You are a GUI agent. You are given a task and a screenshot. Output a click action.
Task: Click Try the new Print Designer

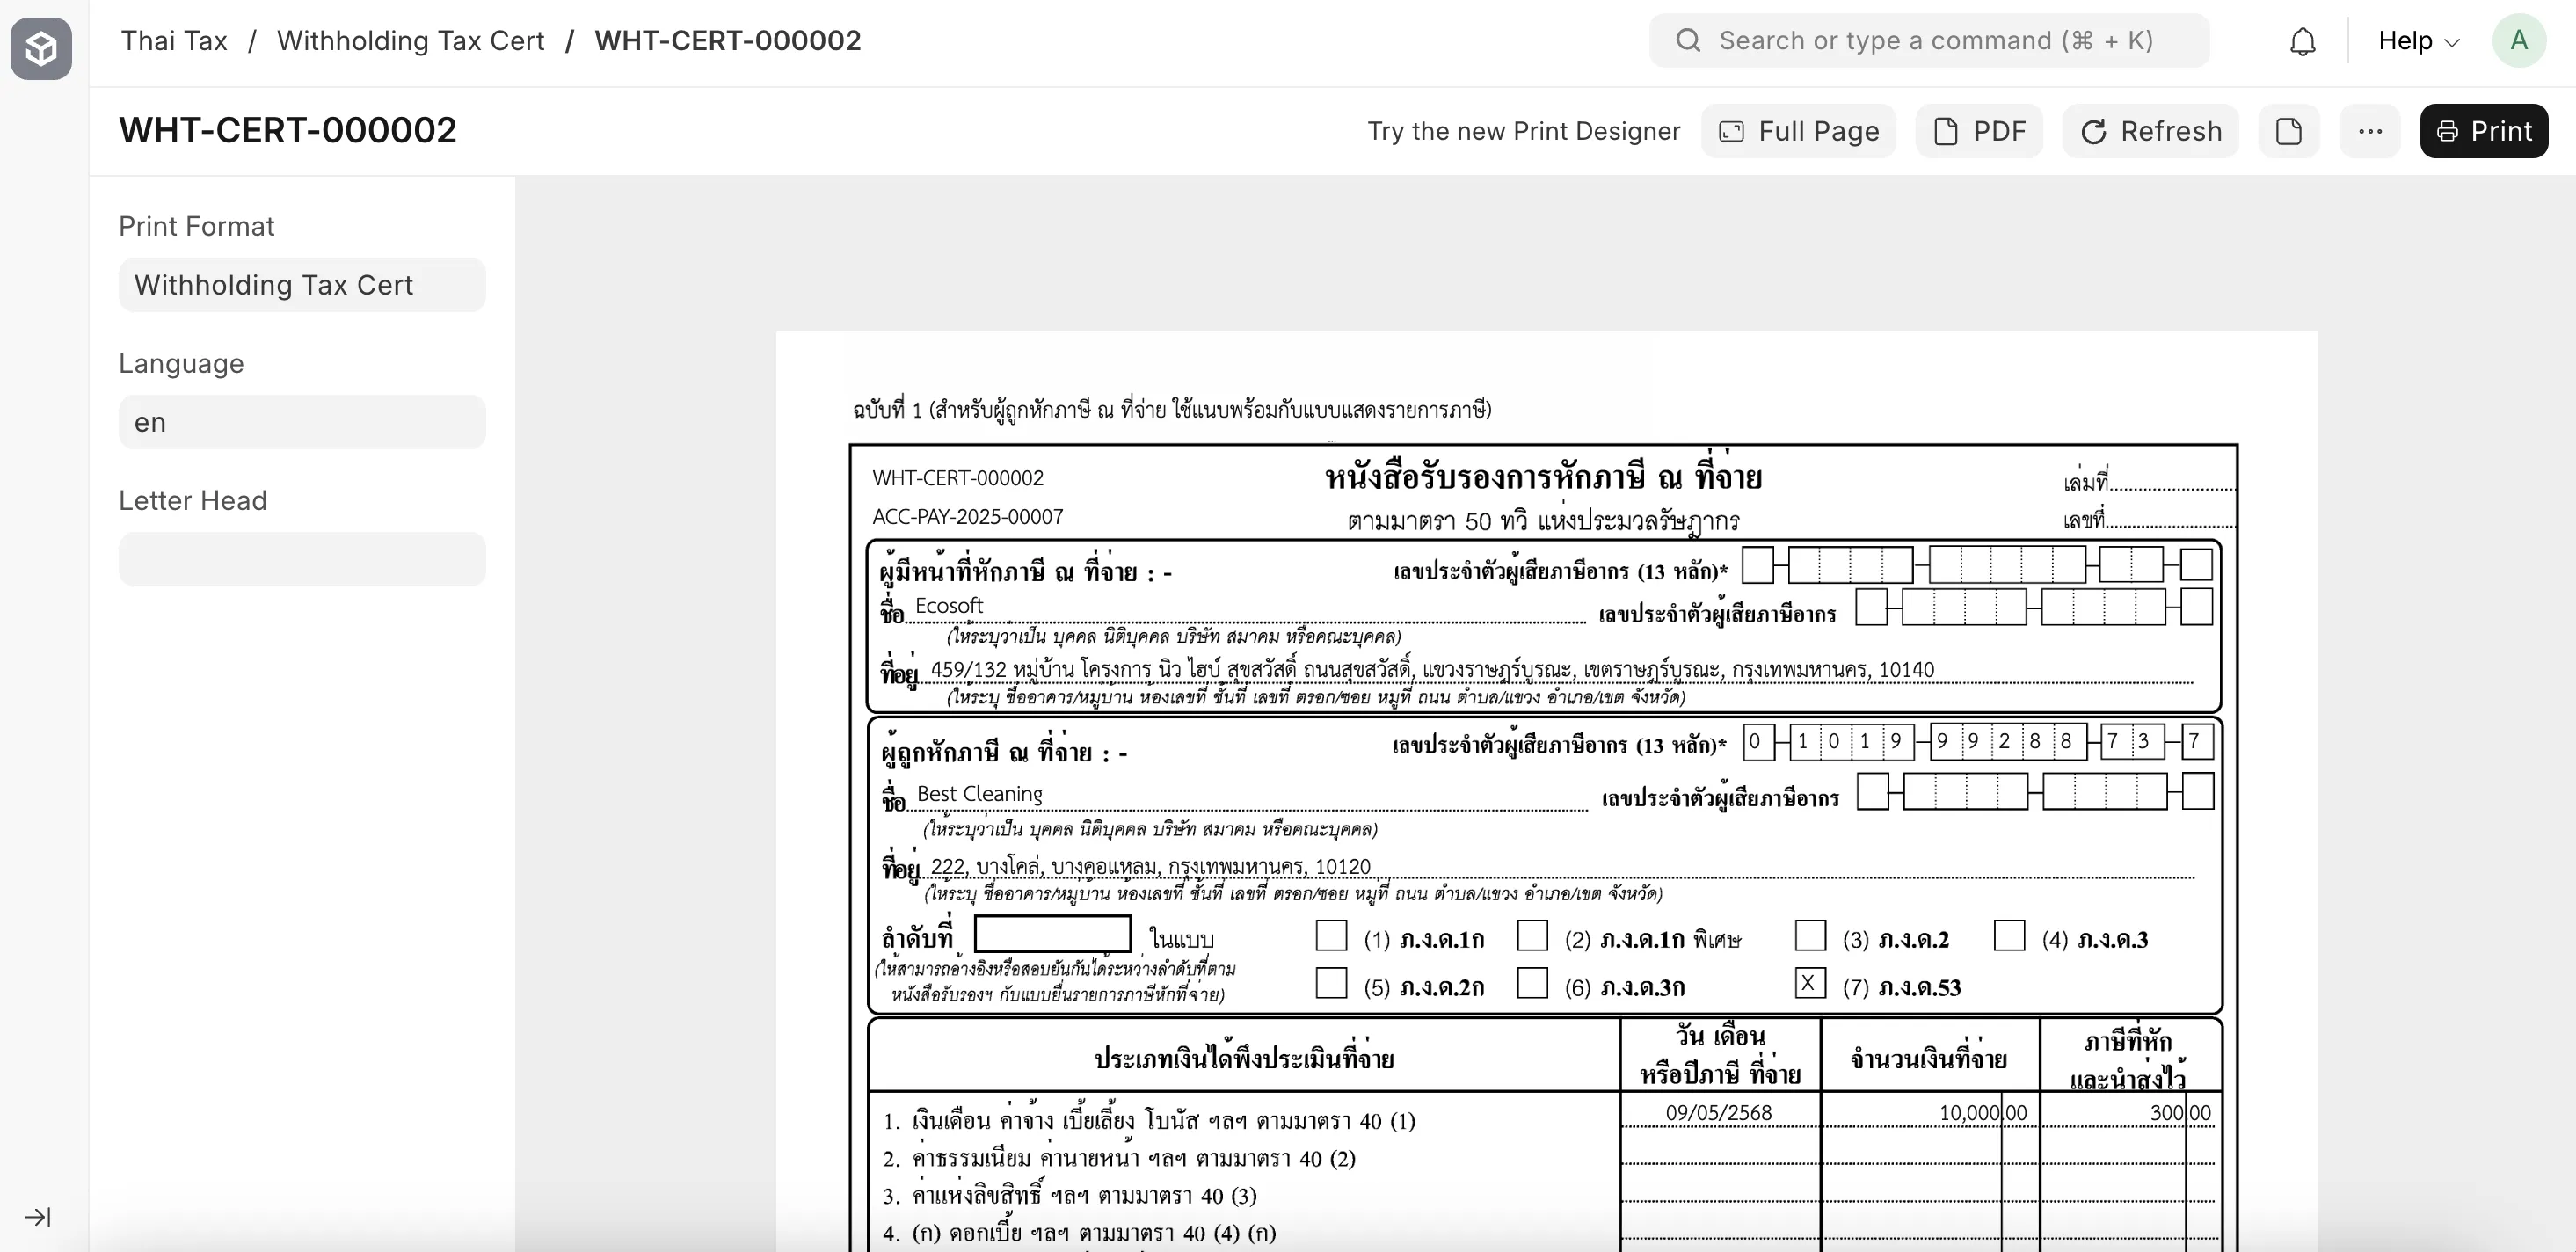click(1523, 131)
